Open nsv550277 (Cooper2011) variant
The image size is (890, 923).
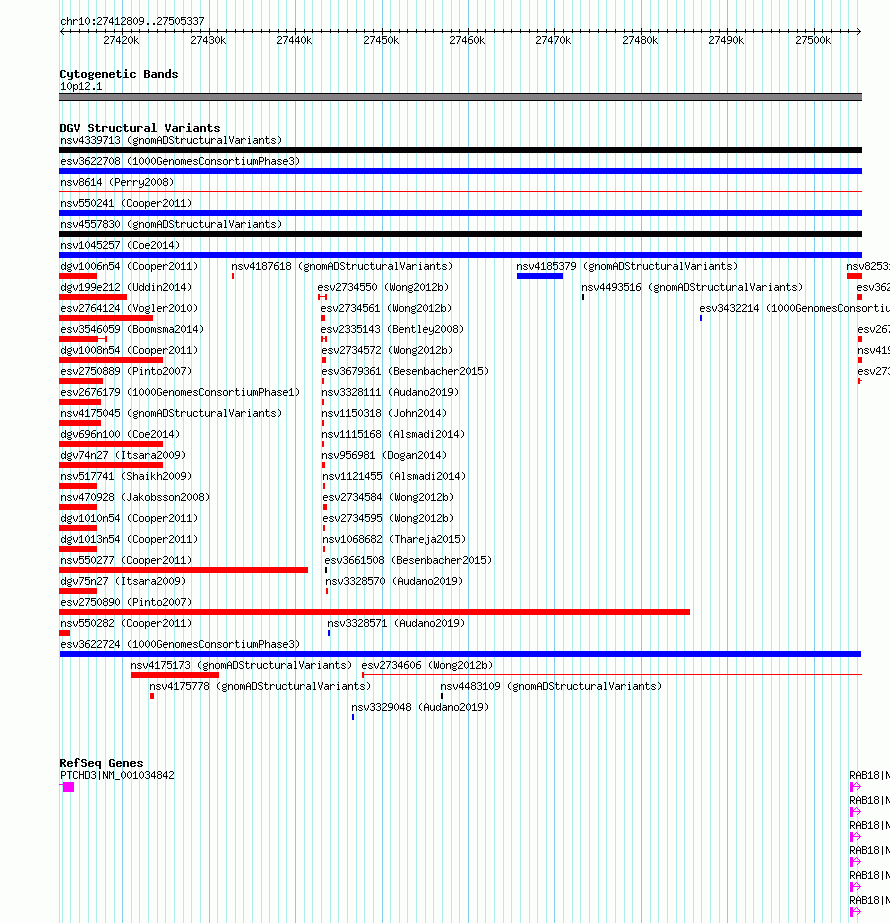click(126, 560)
